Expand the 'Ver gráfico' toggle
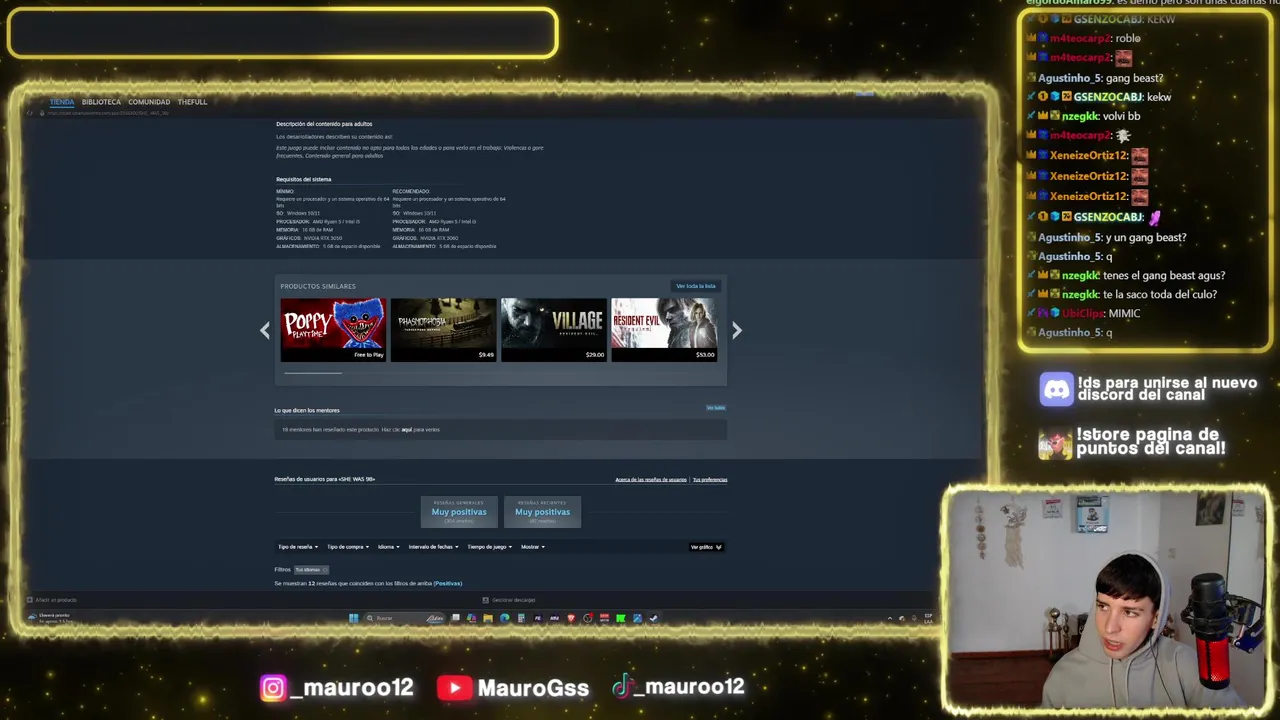Viewport: 1280px width, 720px height. click(x=706, y=547)
